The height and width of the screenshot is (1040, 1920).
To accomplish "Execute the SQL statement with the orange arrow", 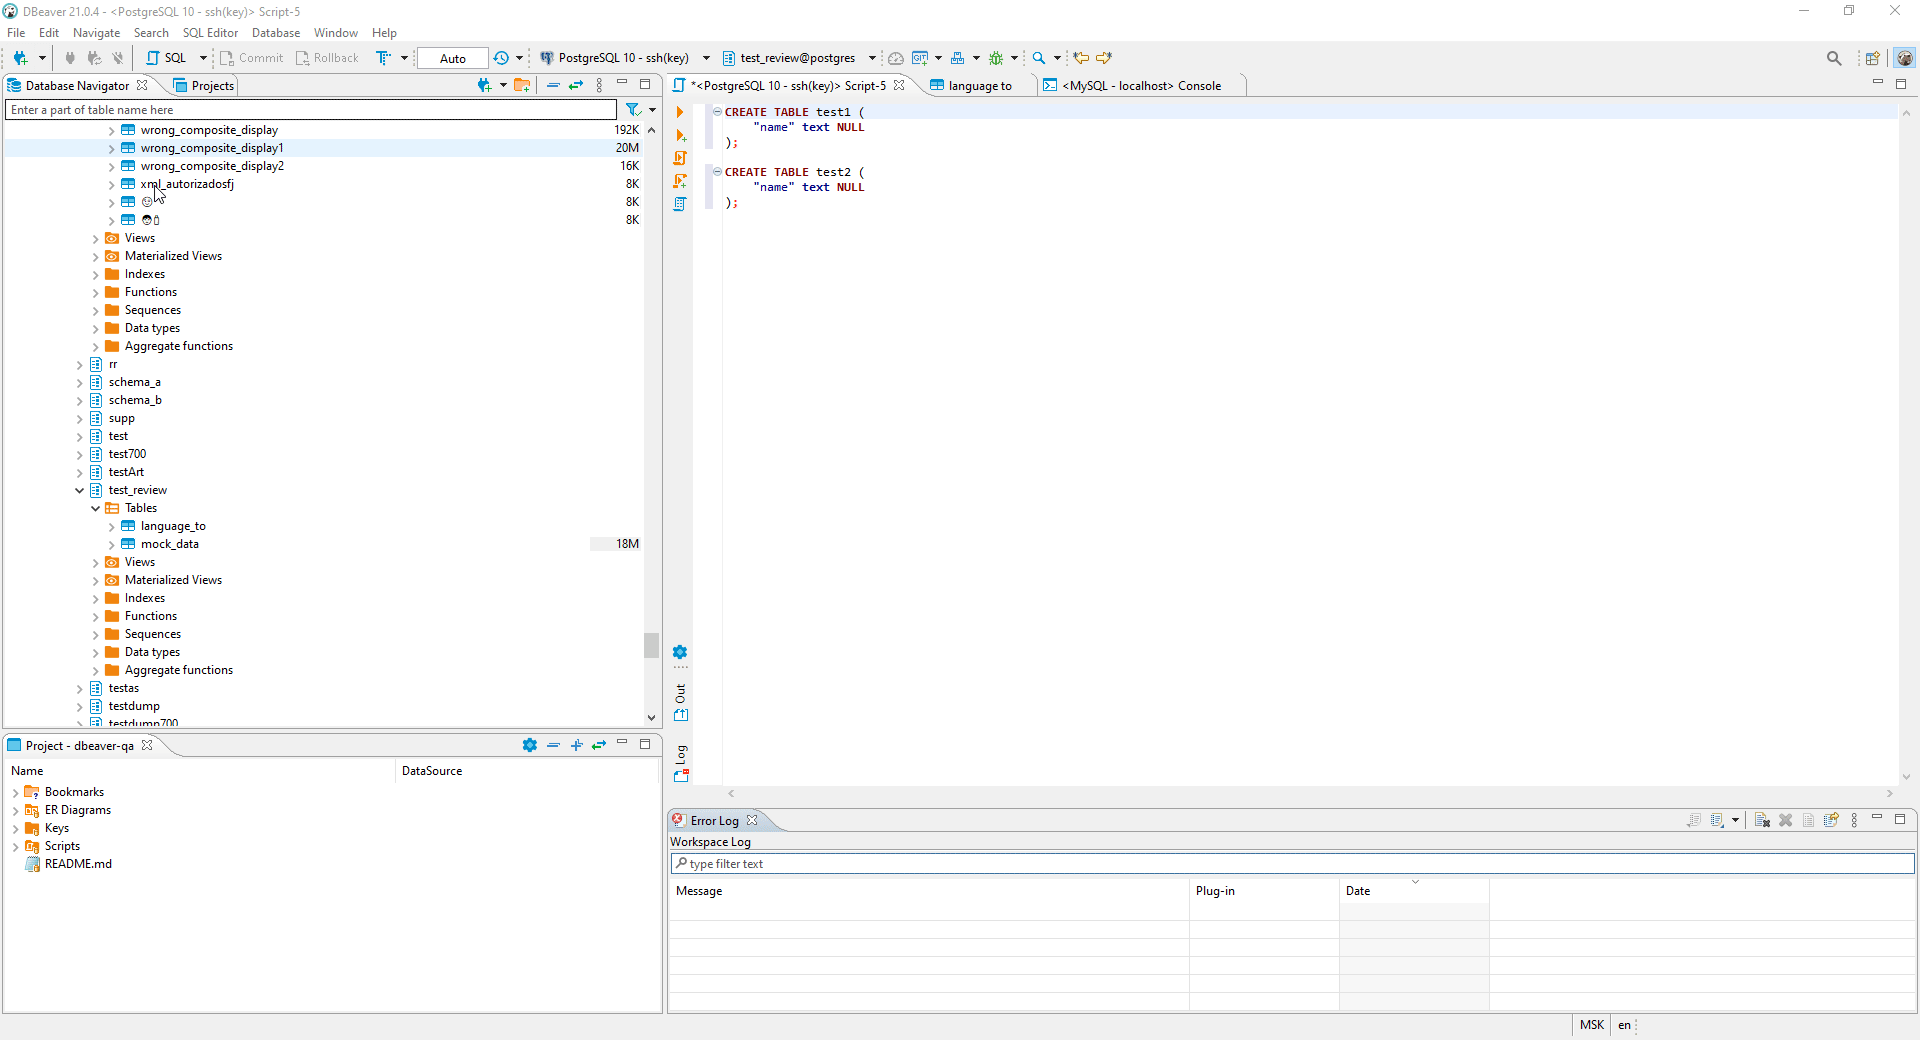I will (680, 112).
